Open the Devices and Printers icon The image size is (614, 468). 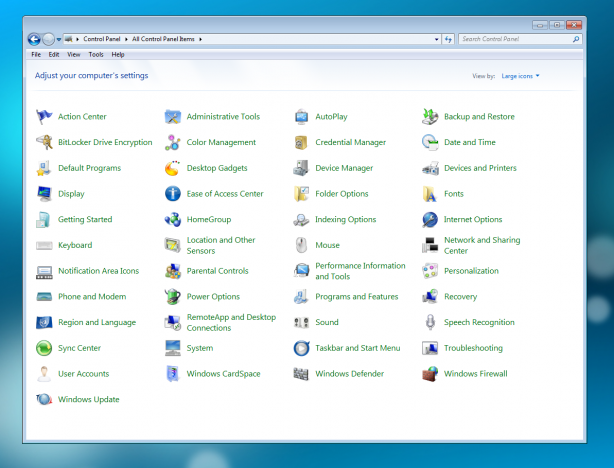(430, 168)
